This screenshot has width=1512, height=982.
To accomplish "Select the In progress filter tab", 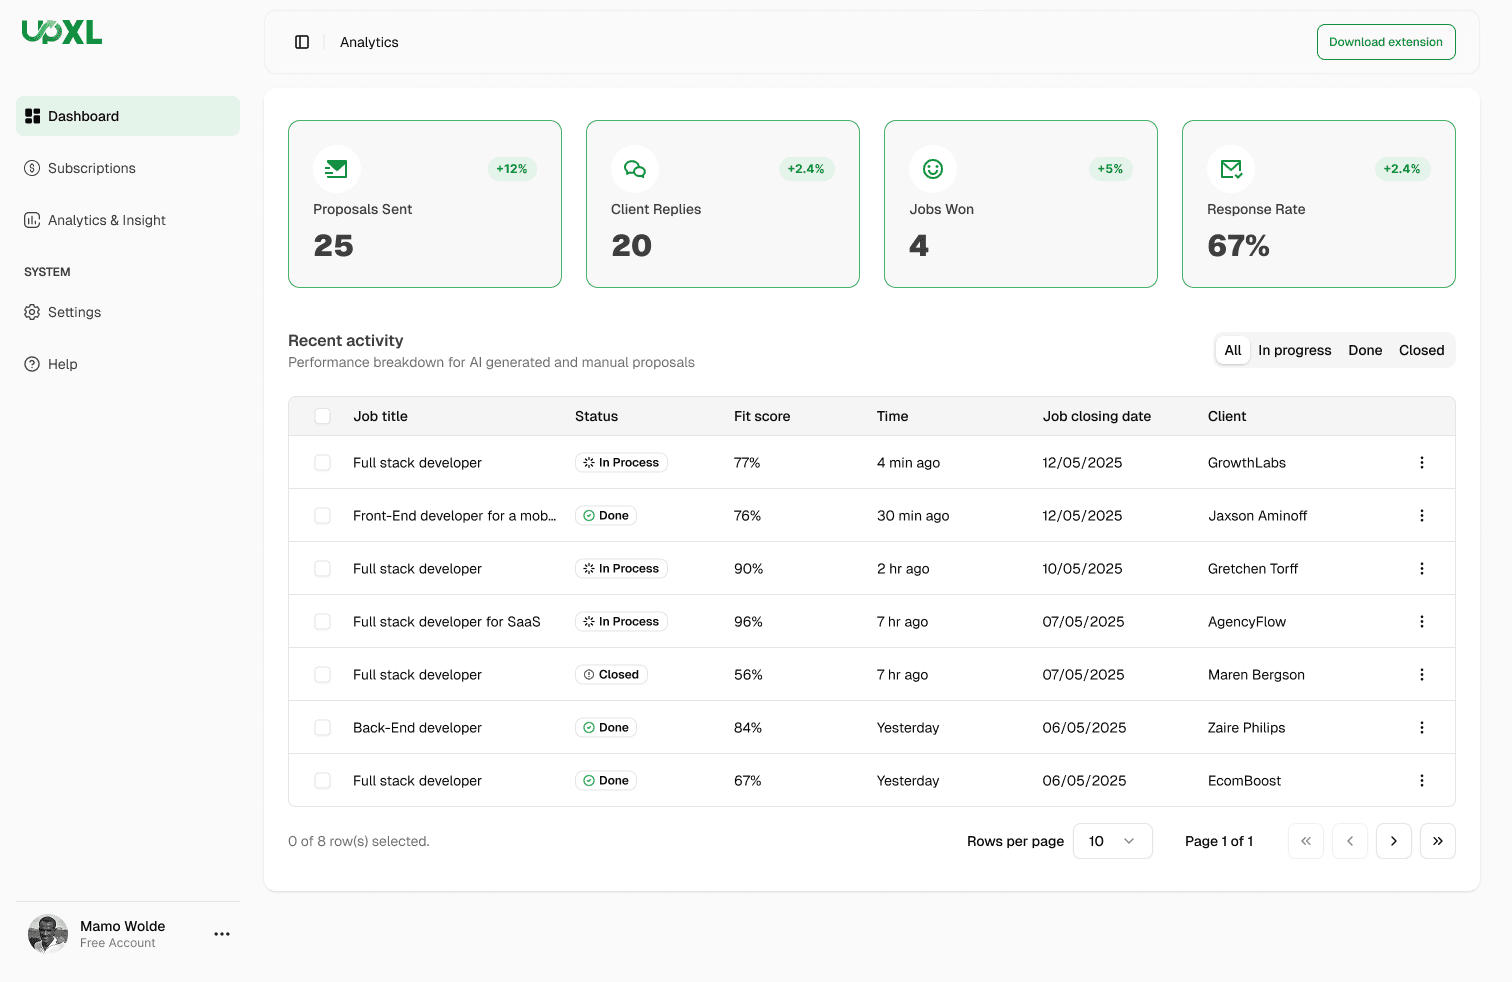I will pos(1295,350).
